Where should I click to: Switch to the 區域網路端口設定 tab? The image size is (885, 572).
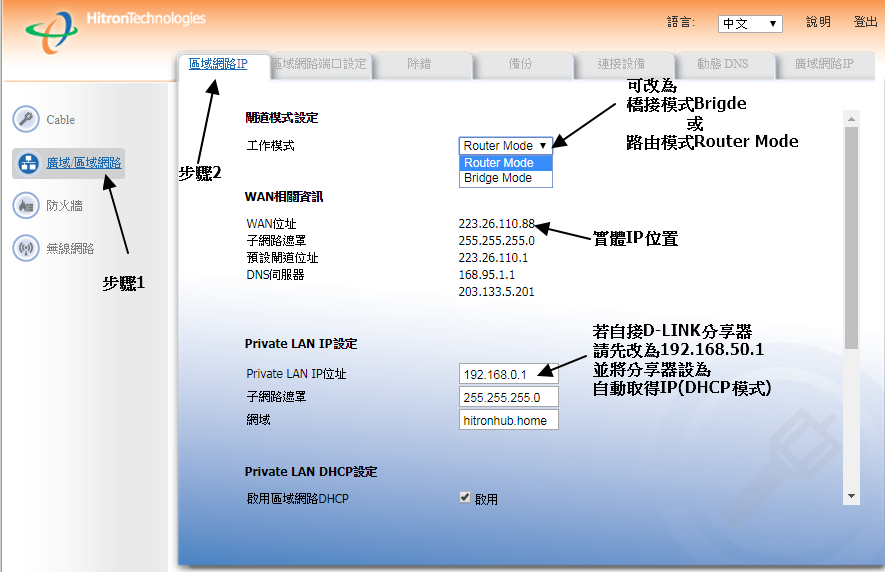point(319,64)
